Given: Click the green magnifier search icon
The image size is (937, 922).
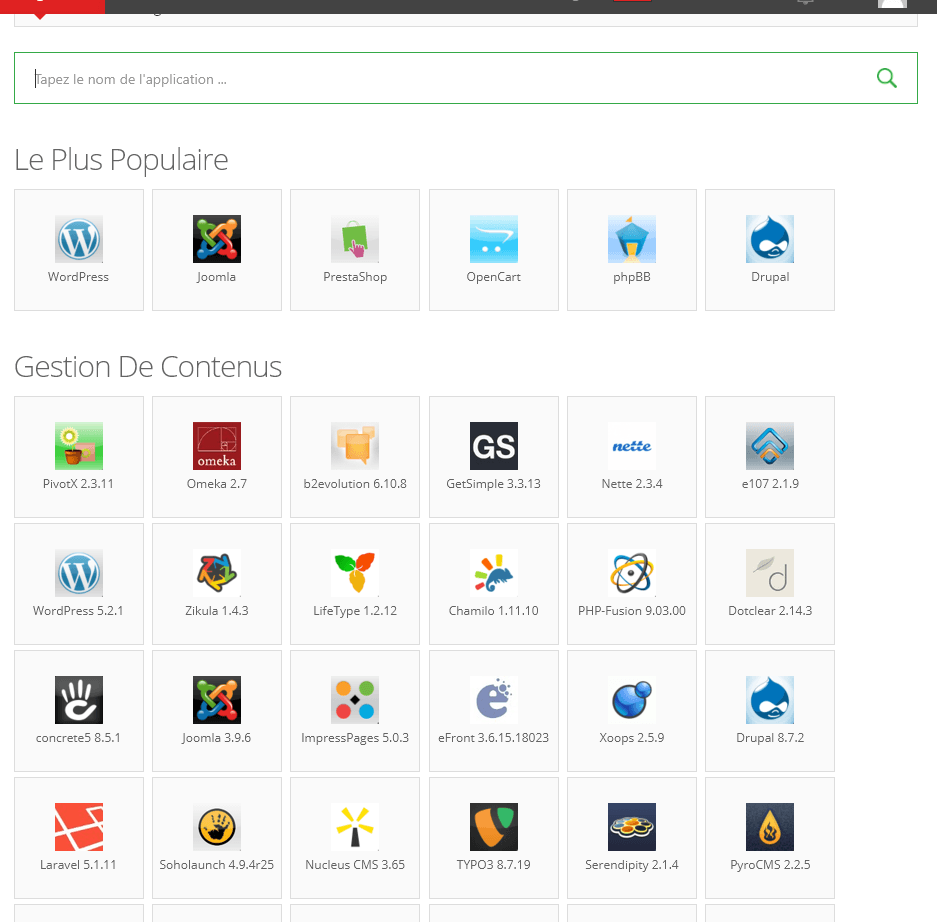Looking at the screenshot, I should [x=886, y=78].
